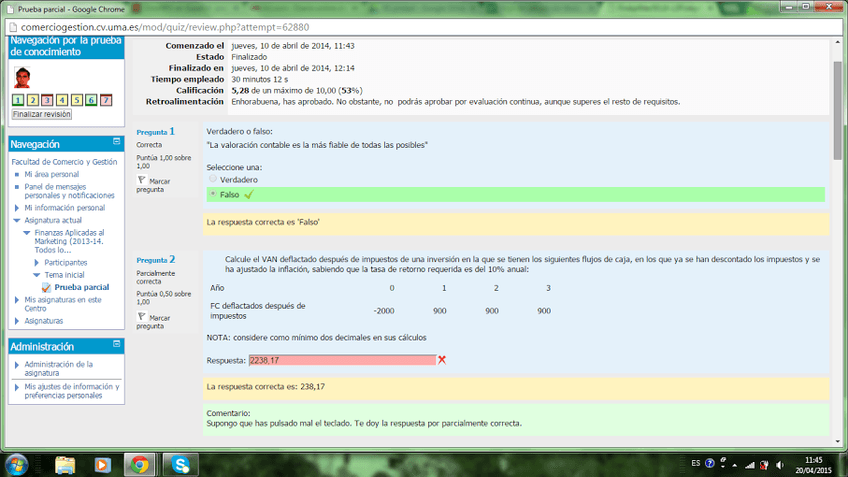Open question 2 navigation box
Screen dimensions: 848x477
pos(32,100)
